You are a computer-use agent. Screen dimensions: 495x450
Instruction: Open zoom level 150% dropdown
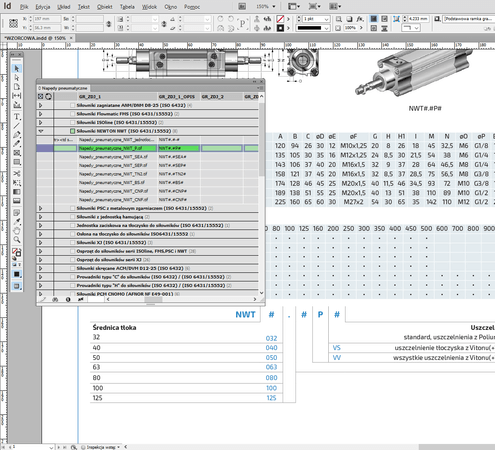click(x=266, y=6)
